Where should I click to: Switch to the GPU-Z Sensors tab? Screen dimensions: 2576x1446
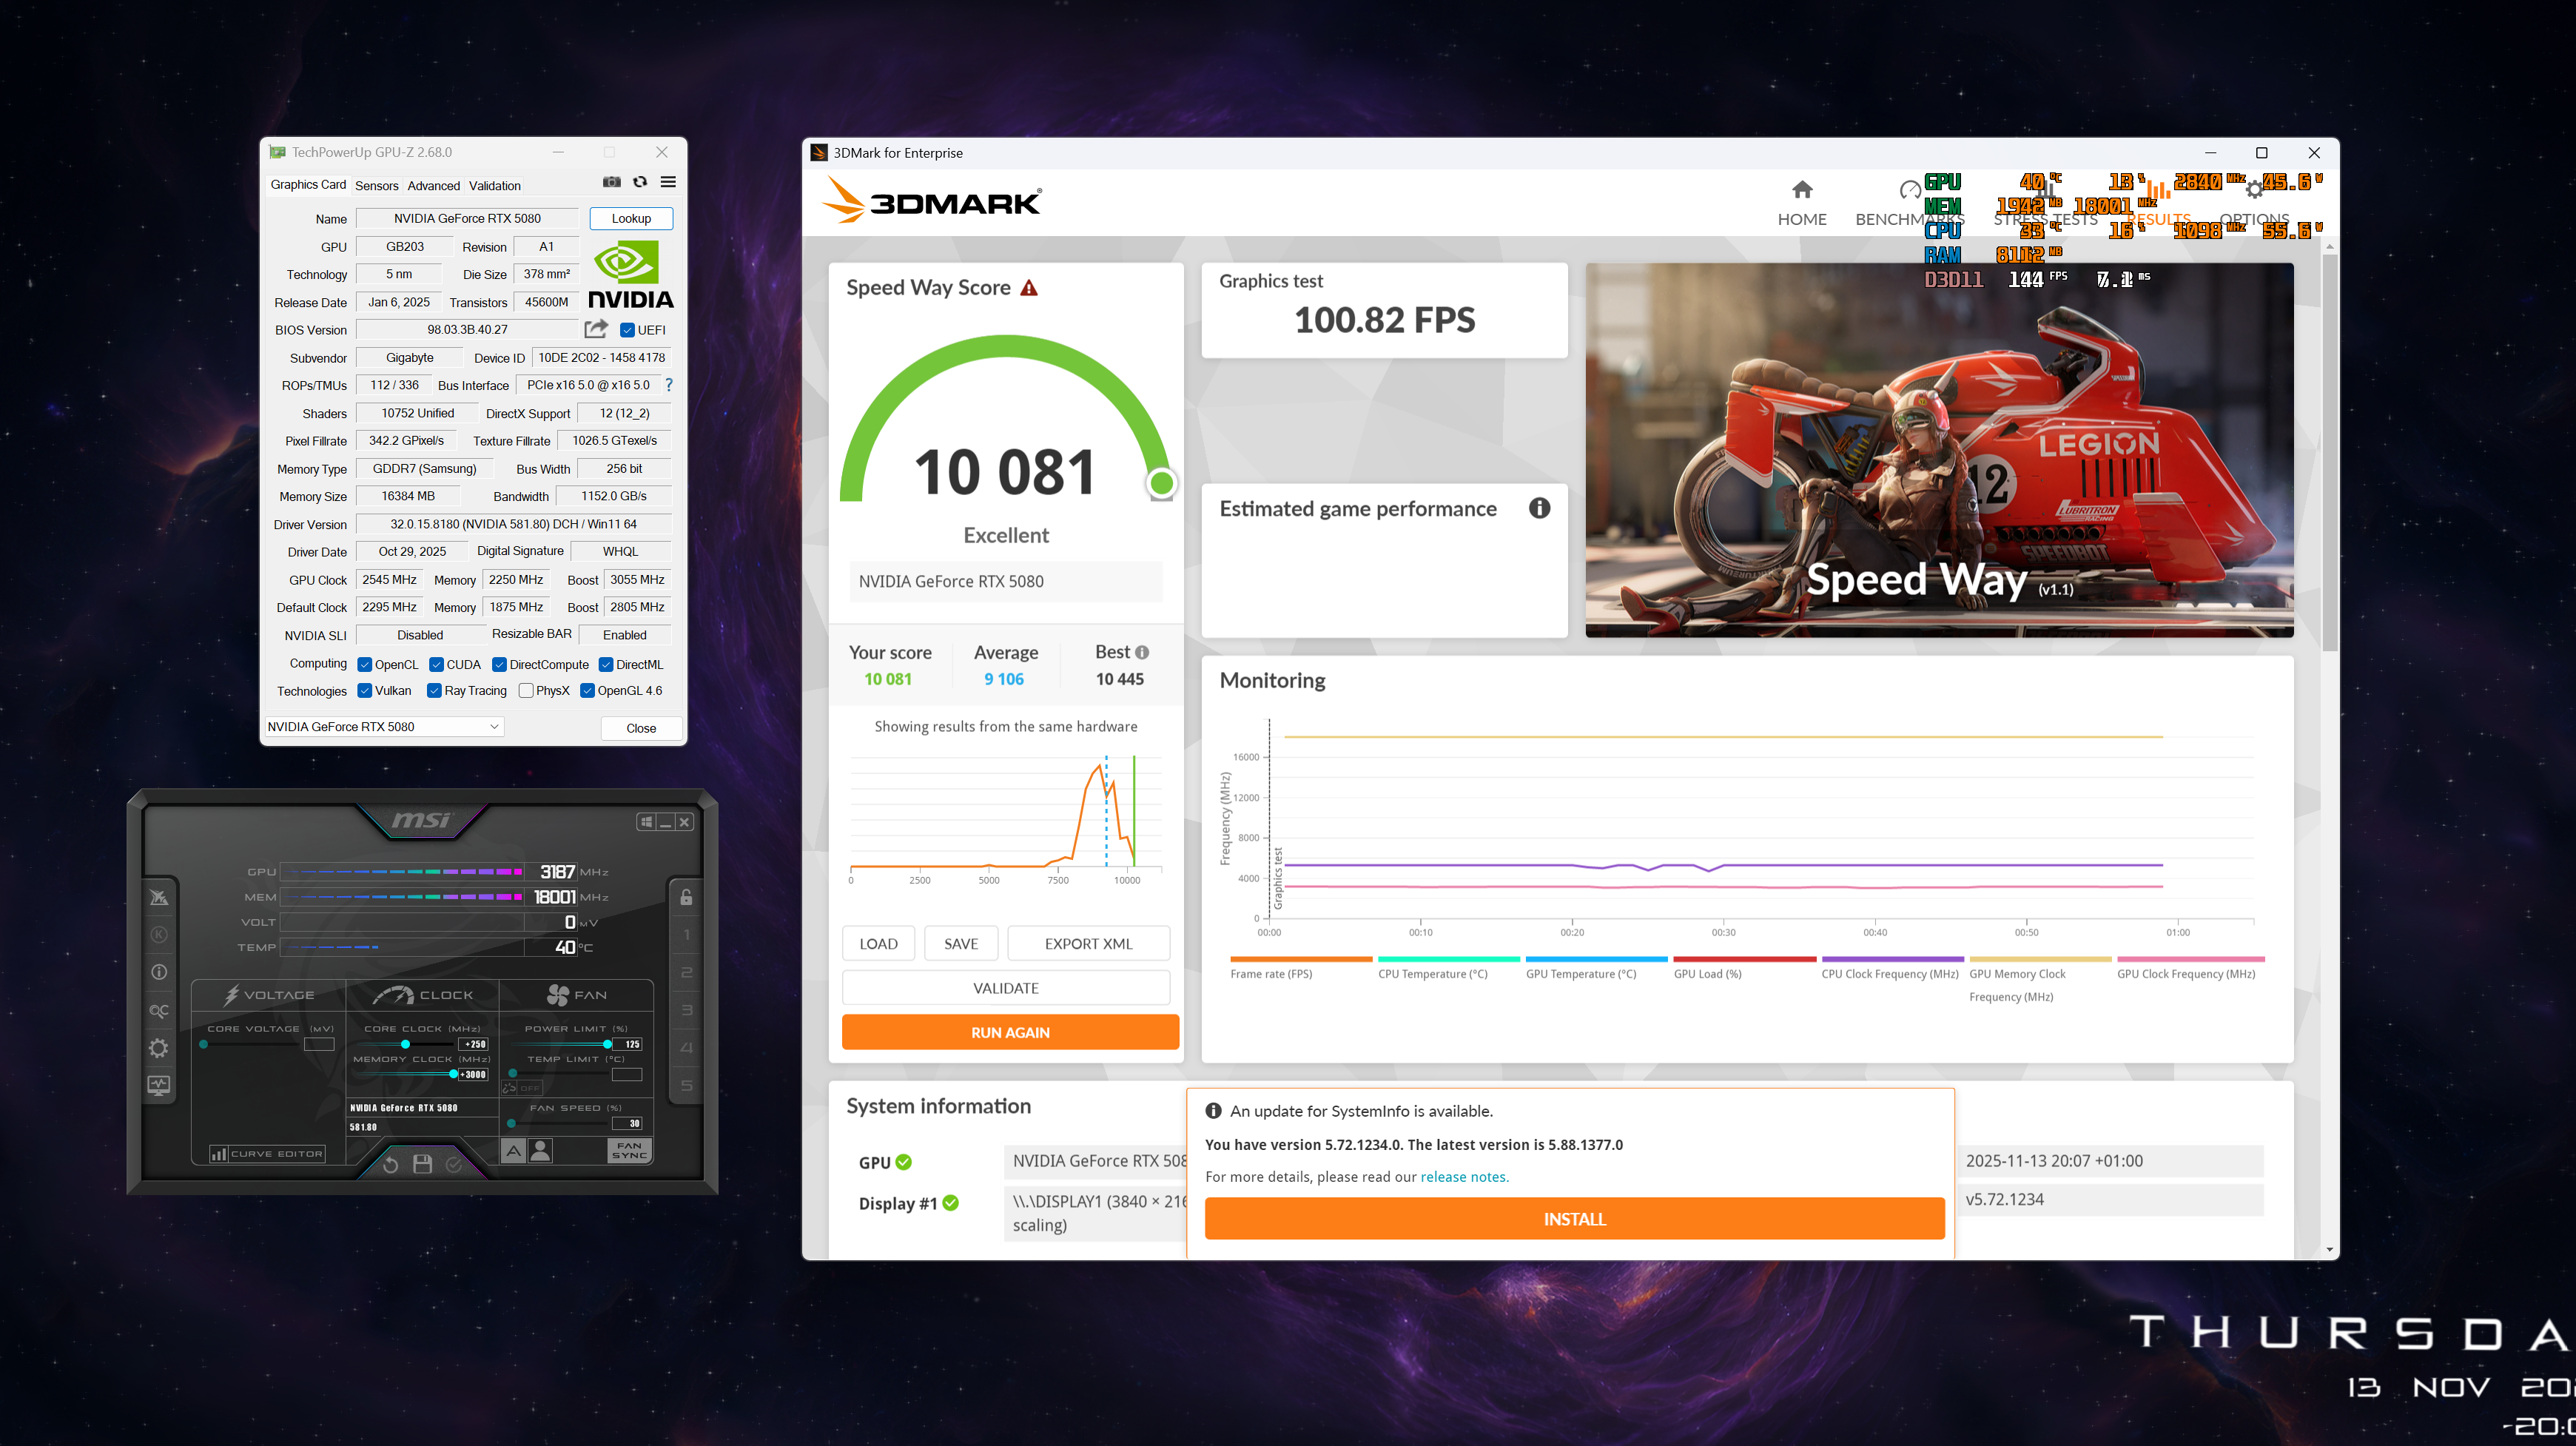pyautogui.click(x=376, y=186)
